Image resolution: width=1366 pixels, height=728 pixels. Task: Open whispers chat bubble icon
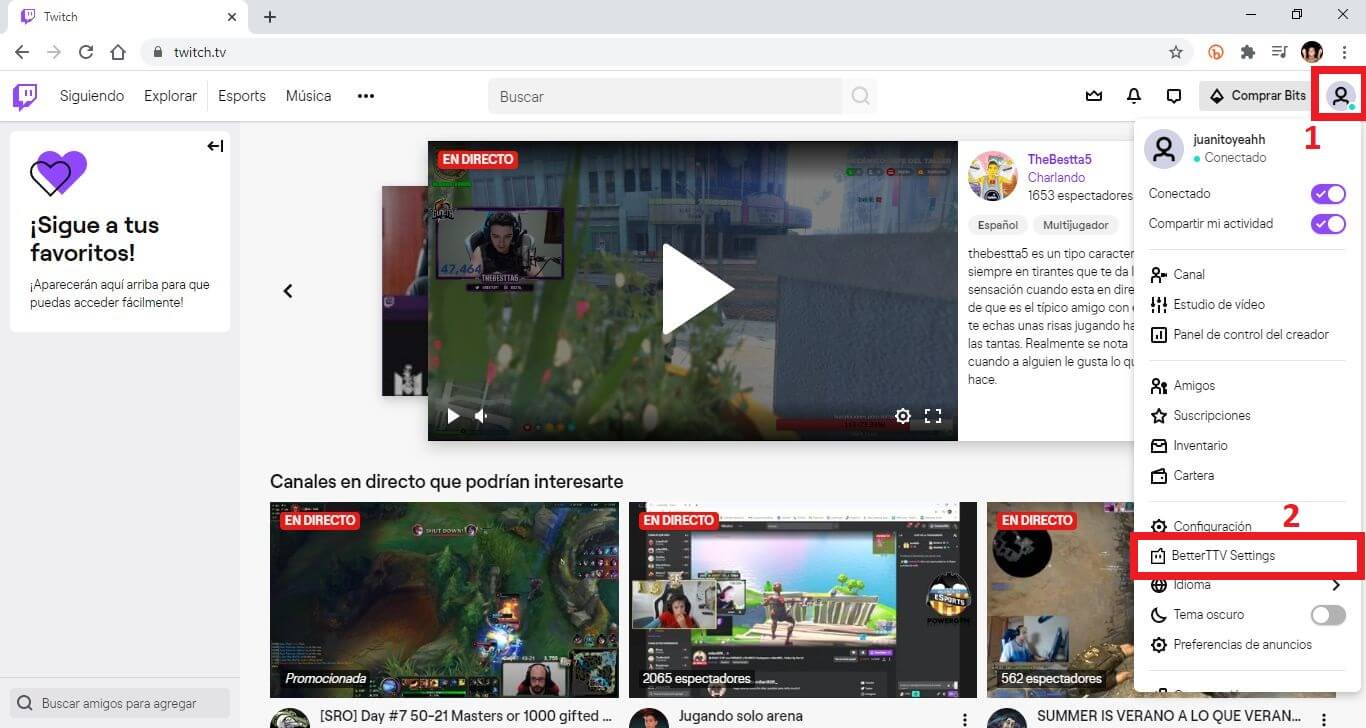pos(1174,96)
